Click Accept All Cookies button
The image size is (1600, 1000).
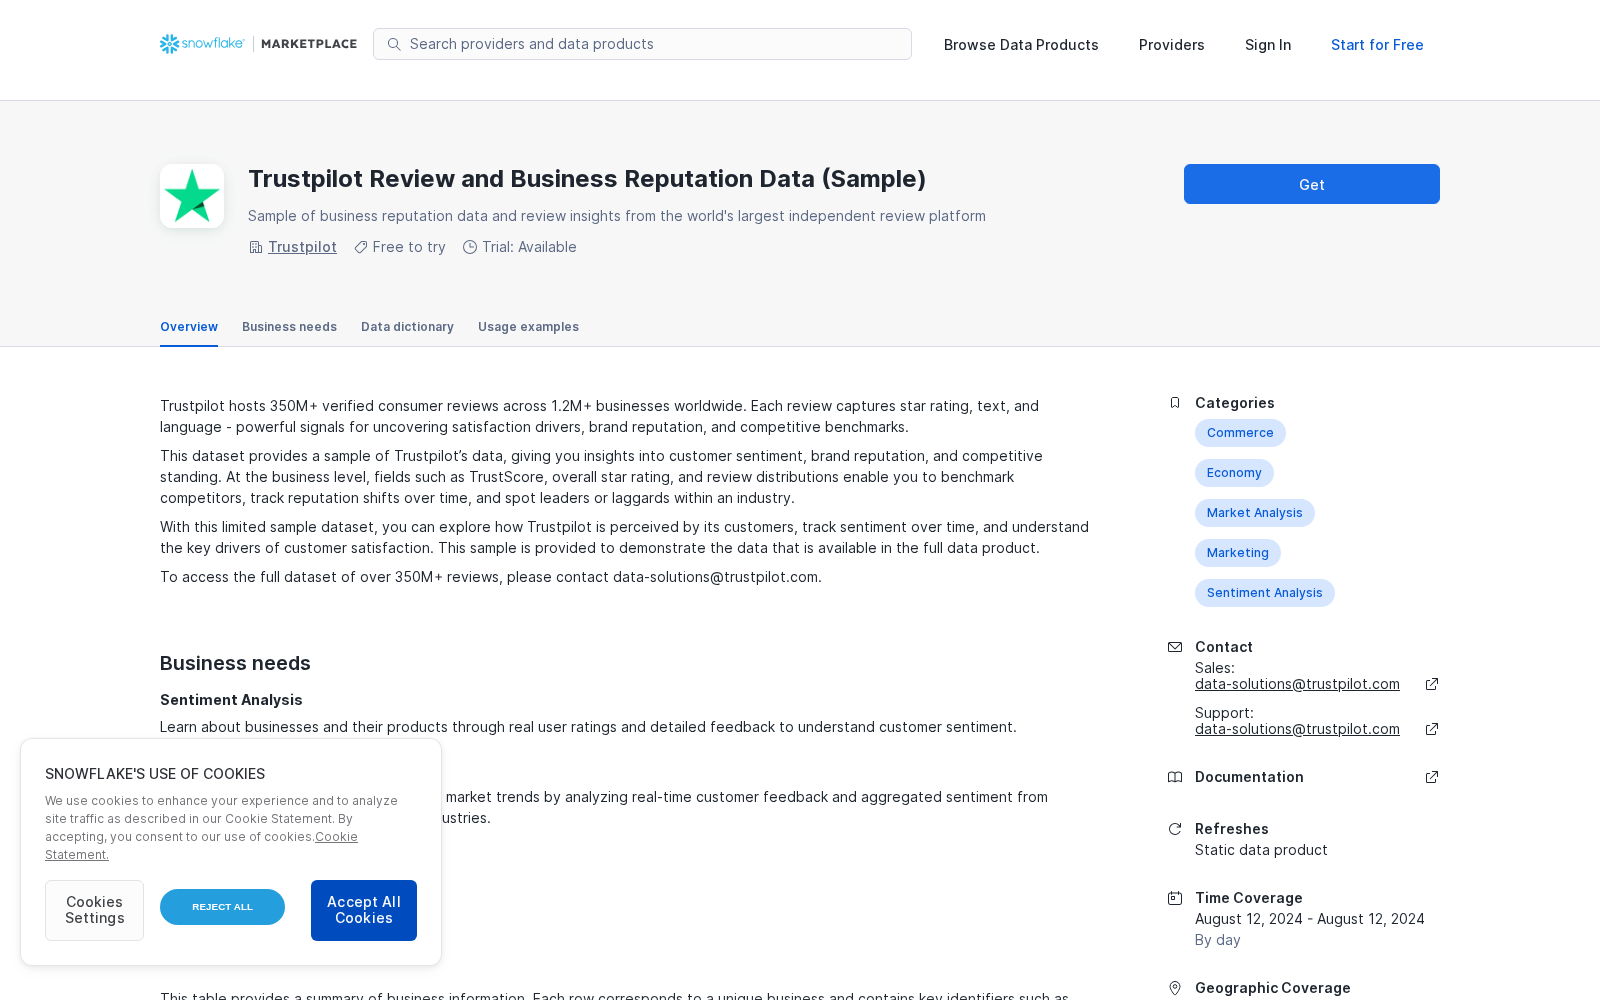364,910
